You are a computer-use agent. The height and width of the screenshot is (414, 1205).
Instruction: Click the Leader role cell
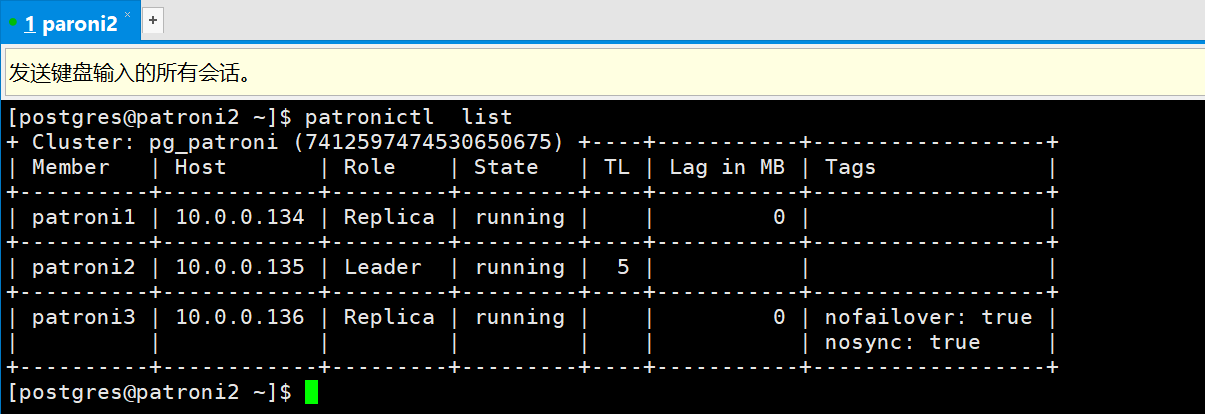click(382, 267)
